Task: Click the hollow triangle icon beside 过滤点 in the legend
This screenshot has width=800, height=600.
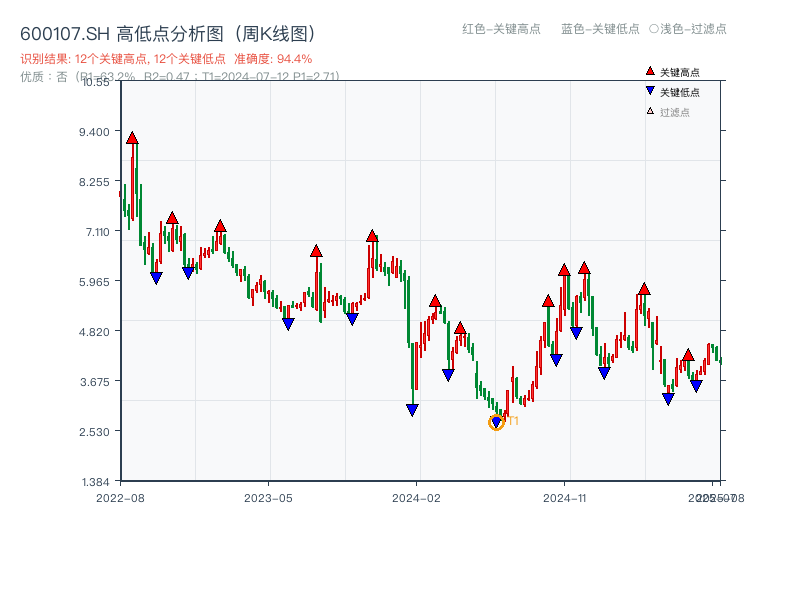Action: (x=650, y=110)
